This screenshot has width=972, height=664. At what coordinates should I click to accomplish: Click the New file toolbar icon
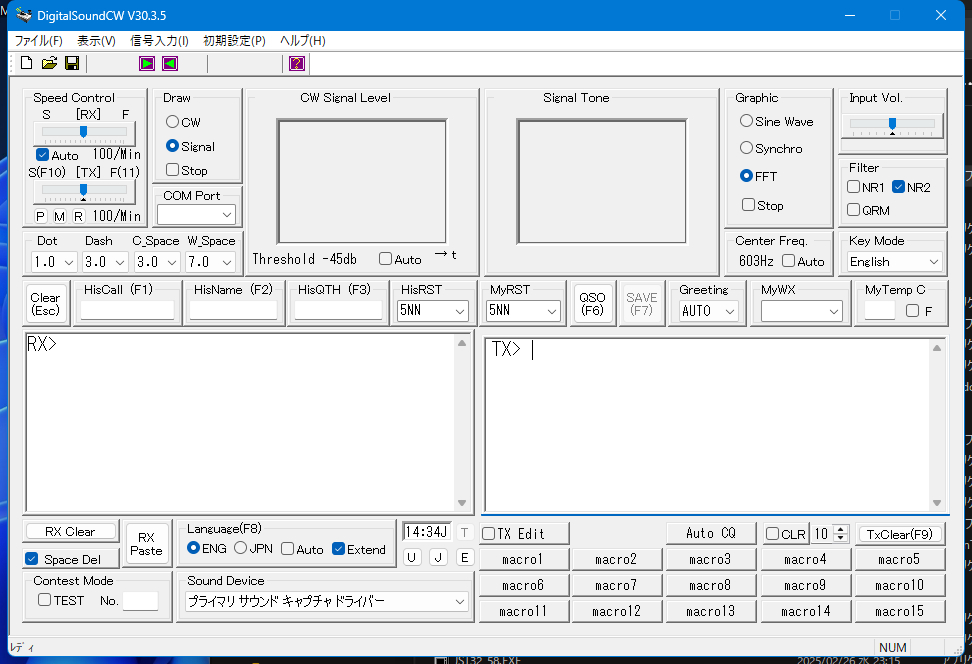coord(27,63)
